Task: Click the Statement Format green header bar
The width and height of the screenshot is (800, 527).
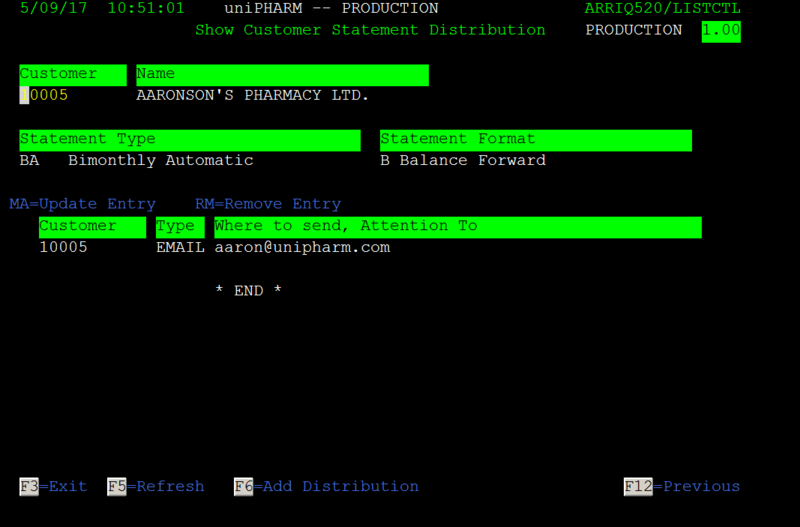Action: coord(536,140)
